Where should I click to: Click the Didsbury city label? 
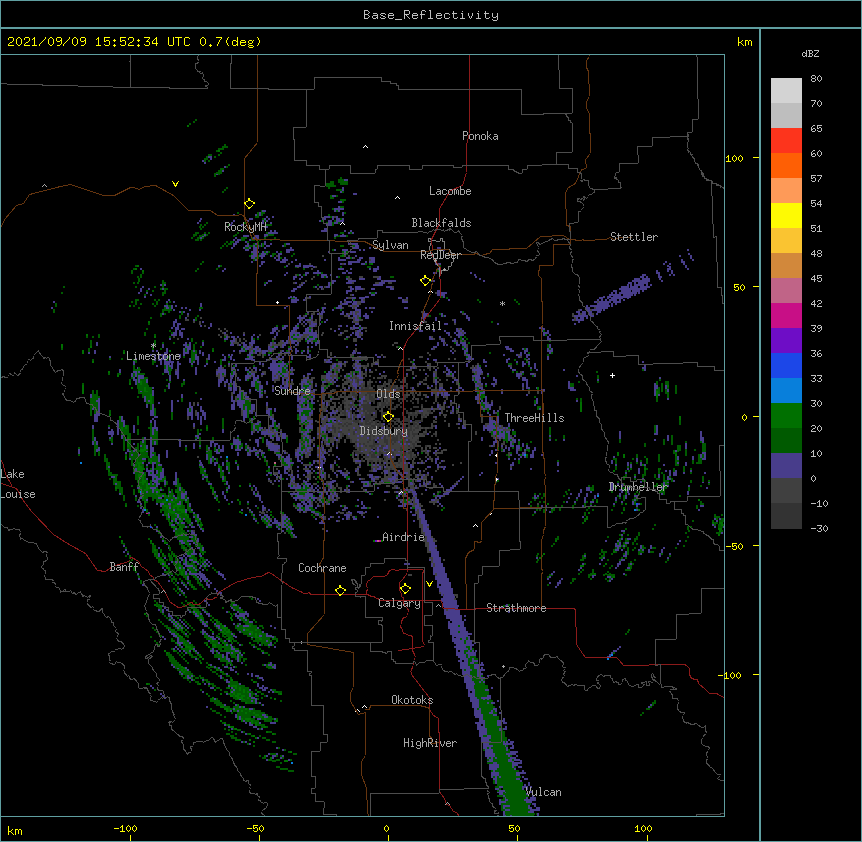384,431
